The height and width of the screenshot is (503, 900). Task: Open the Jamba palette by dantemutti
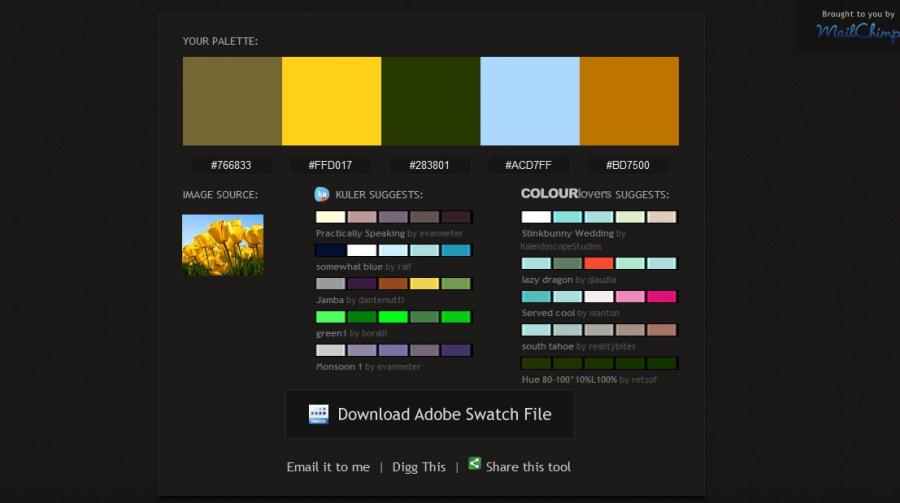pyautogui.click(x=329, y=300)
